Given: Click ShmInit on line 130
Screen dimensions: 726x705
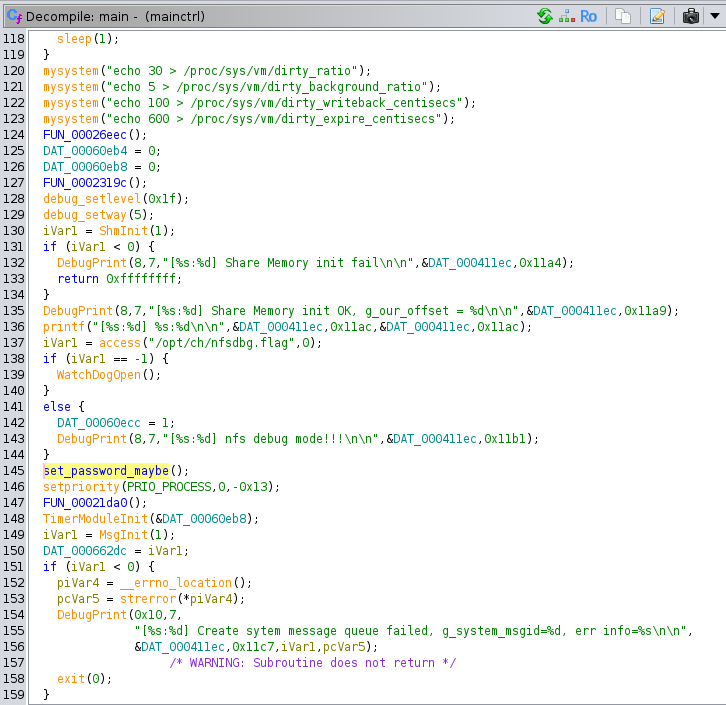Looking at the screenshot, I should [123, 231].
